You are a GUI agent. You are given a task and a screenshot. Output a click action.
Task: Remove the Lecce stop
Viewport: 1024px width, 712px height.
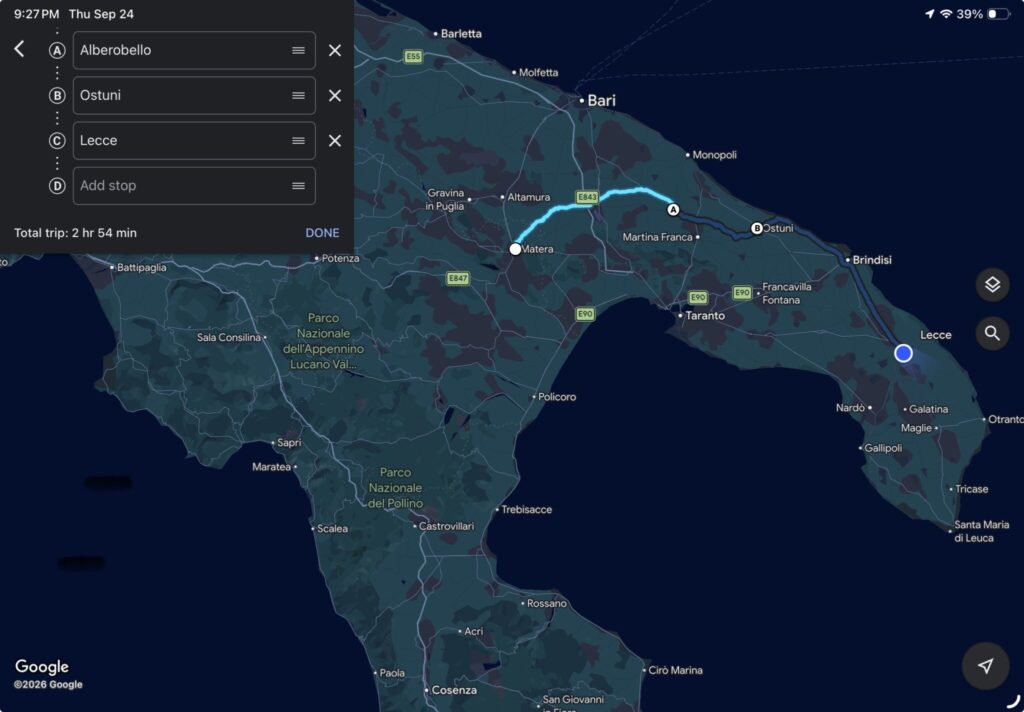tap(334, 140)
